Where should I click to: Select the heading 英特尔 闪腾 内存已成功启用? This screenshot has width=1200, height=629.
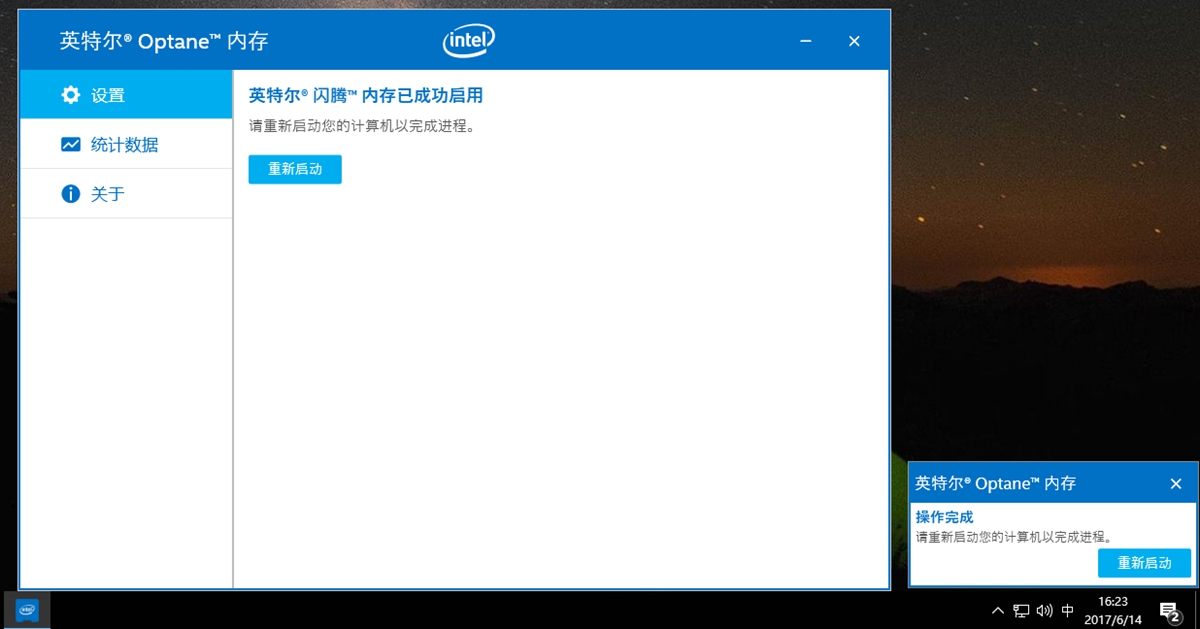(366, 96)
